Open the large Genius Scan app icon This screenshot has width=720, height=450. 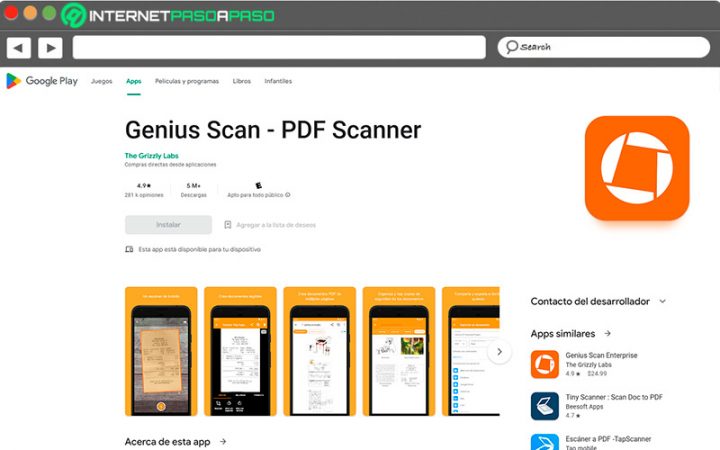[x=637, y=168]
